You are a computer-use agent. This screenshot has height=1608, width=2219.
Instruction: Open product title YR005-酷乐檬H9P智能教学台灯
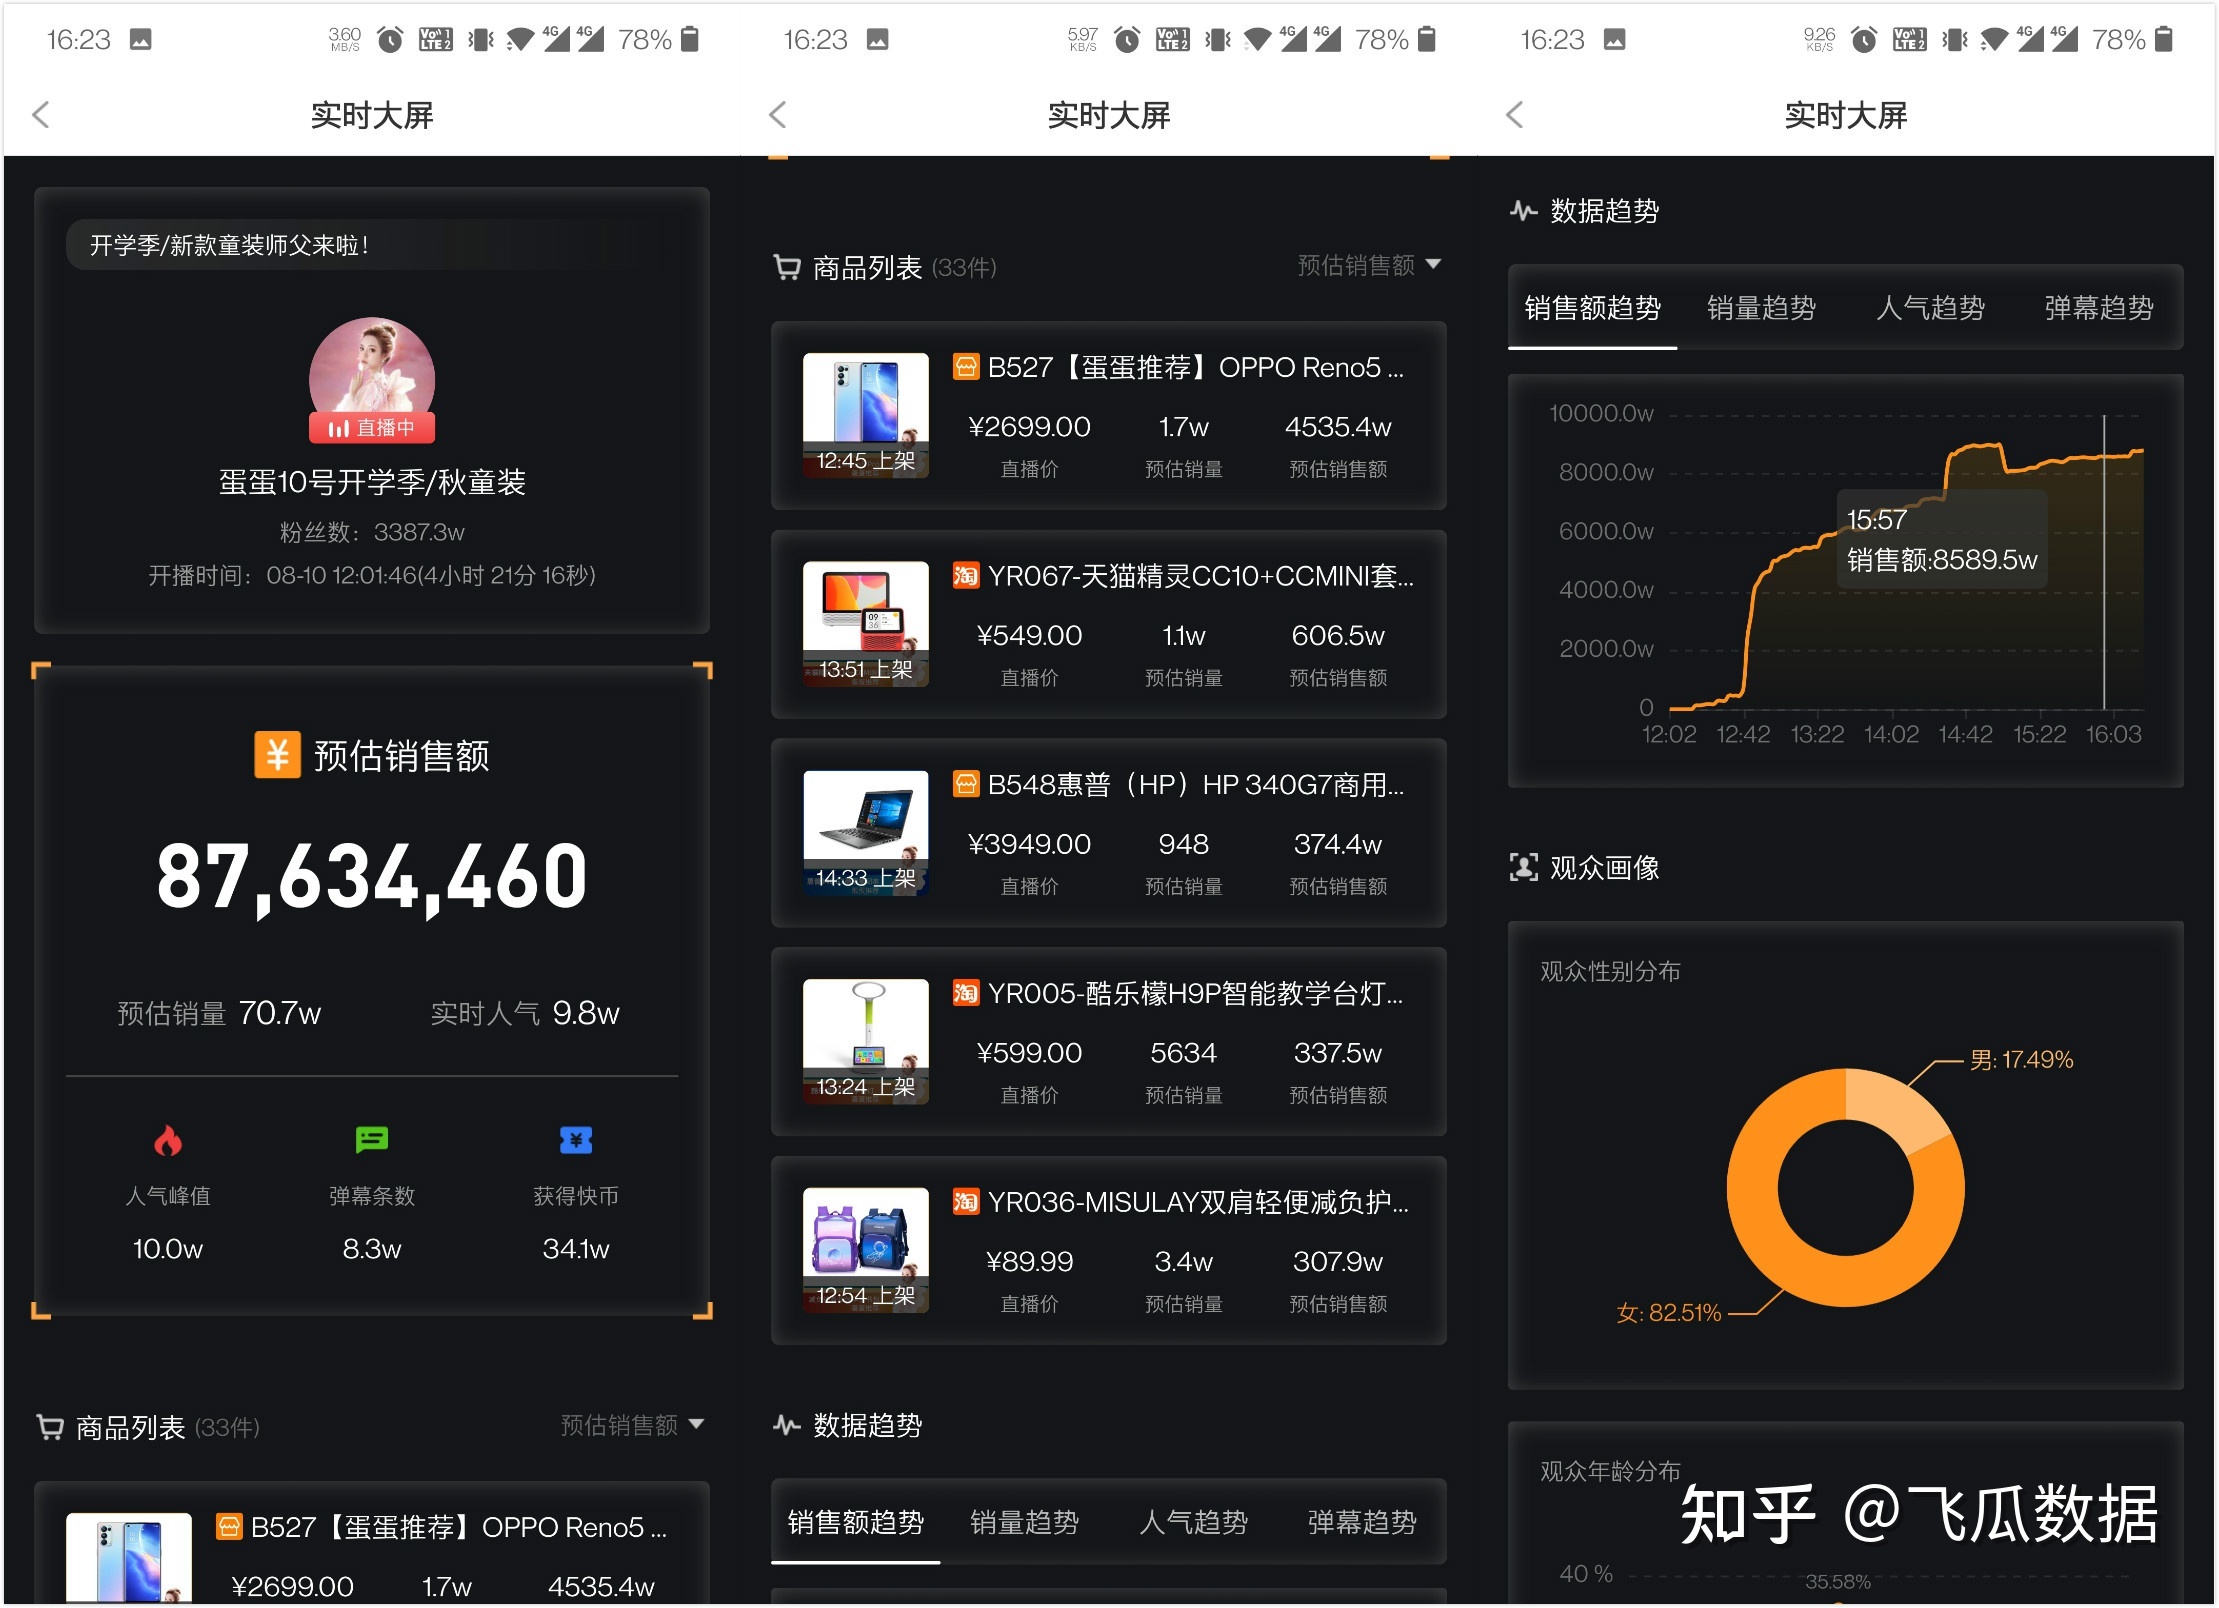tap(1195, 993)
